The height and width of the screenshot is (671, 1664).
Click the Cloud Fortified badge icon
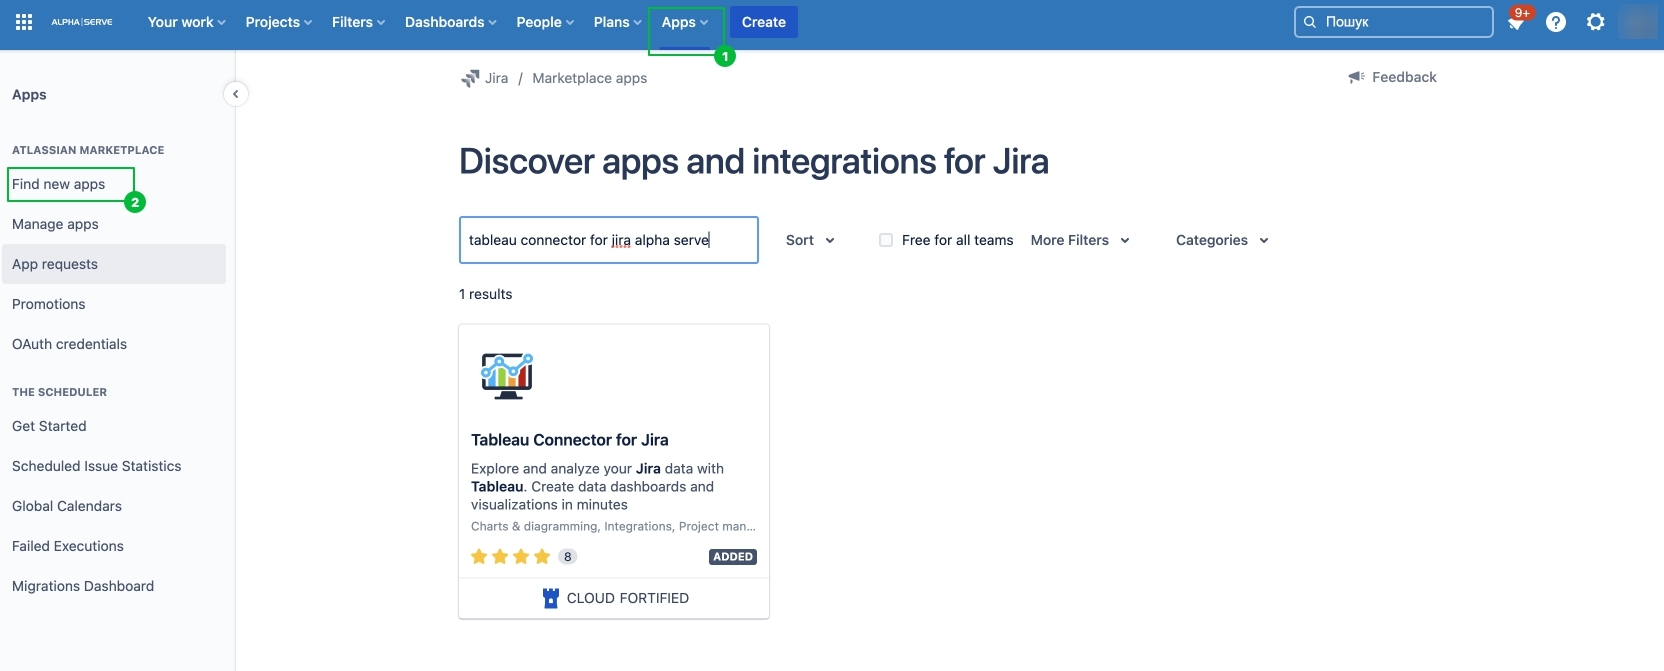(x=551, y=598)
